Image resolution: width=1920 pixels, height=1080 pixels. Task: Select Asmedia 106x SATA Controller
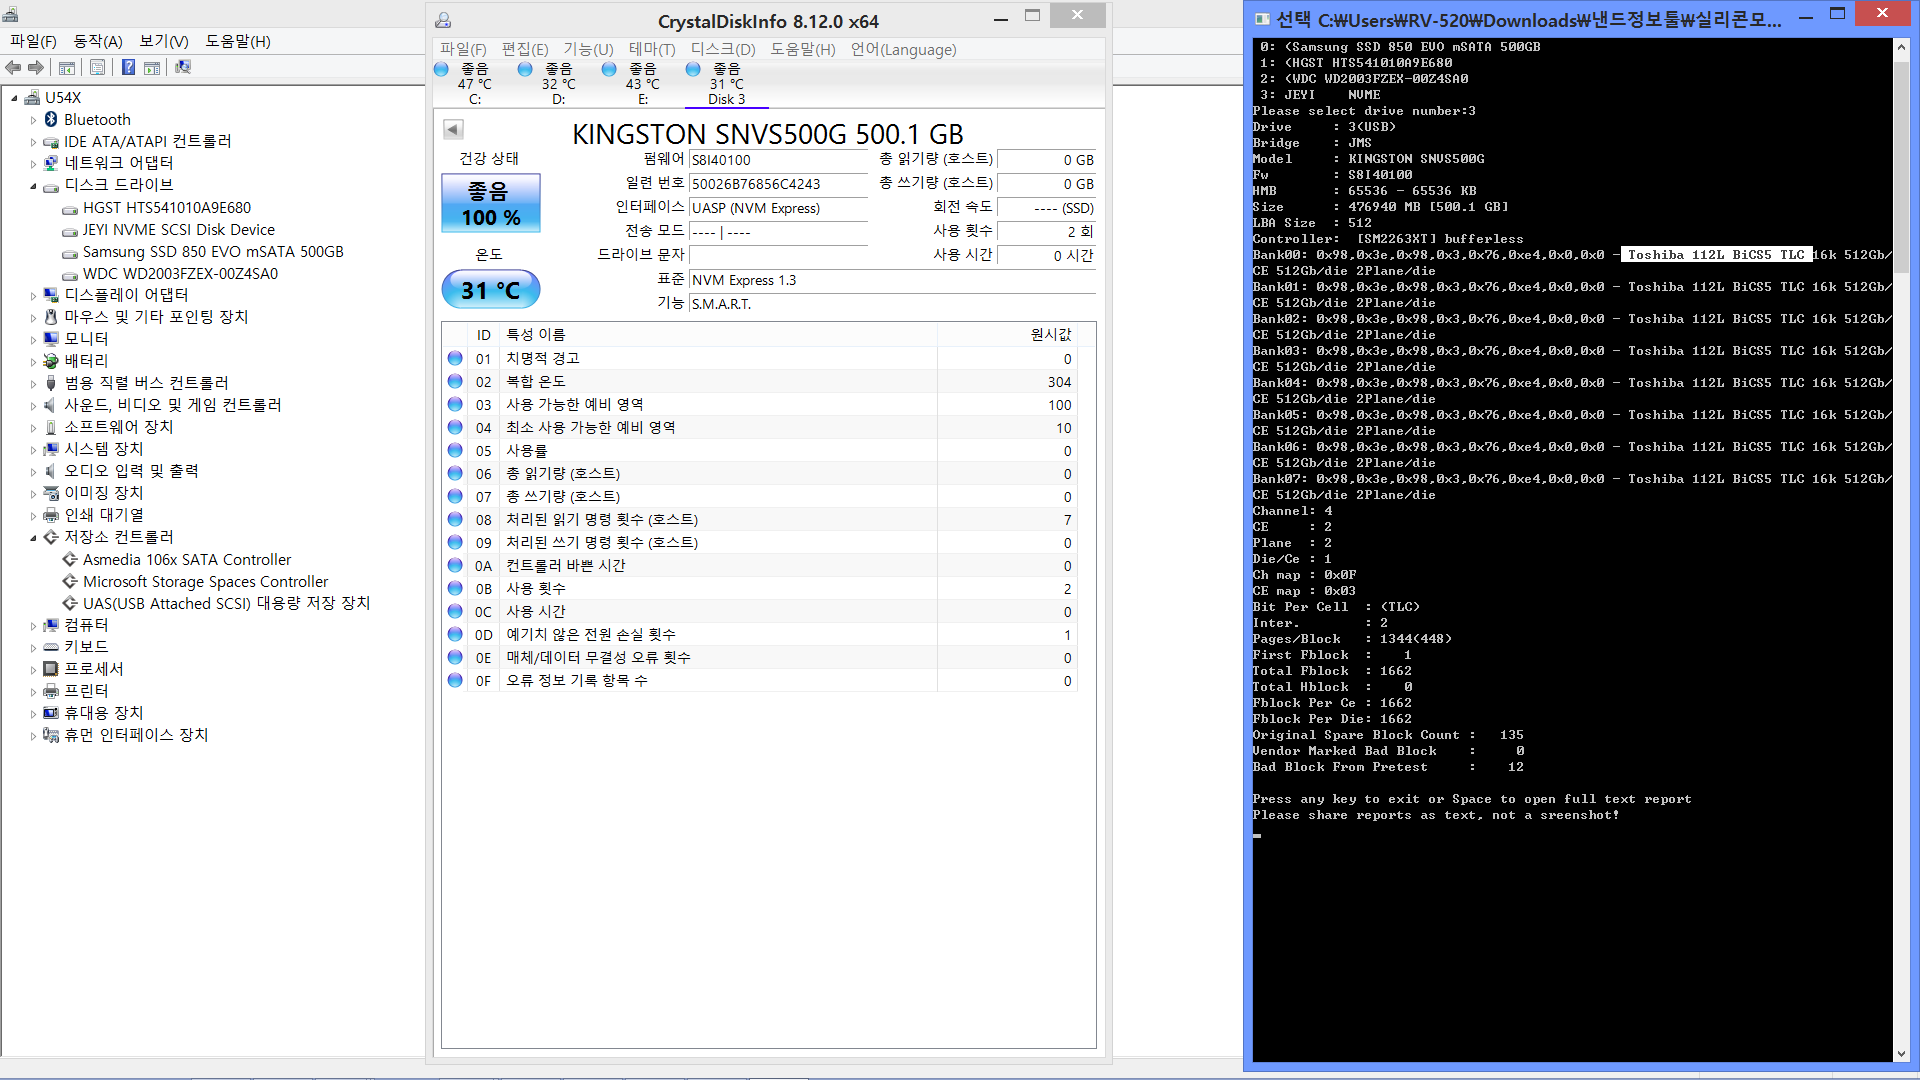(187, 560)
